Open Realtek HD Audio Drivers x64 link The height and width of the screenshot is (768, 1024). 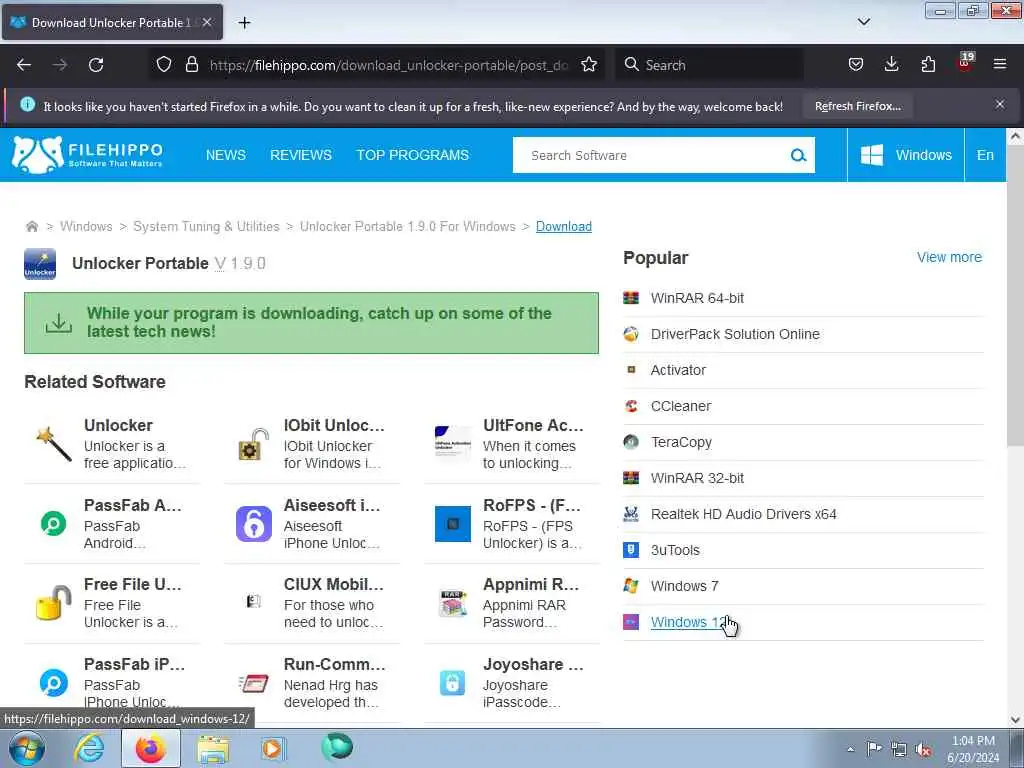click(x=743, y=514)
